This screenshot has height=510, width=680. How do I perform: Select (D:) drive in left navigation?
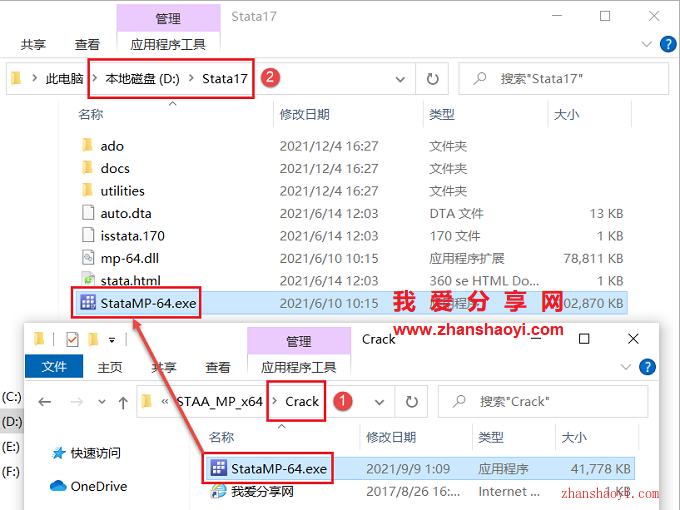pyautogui.click(x=12, y=422)
